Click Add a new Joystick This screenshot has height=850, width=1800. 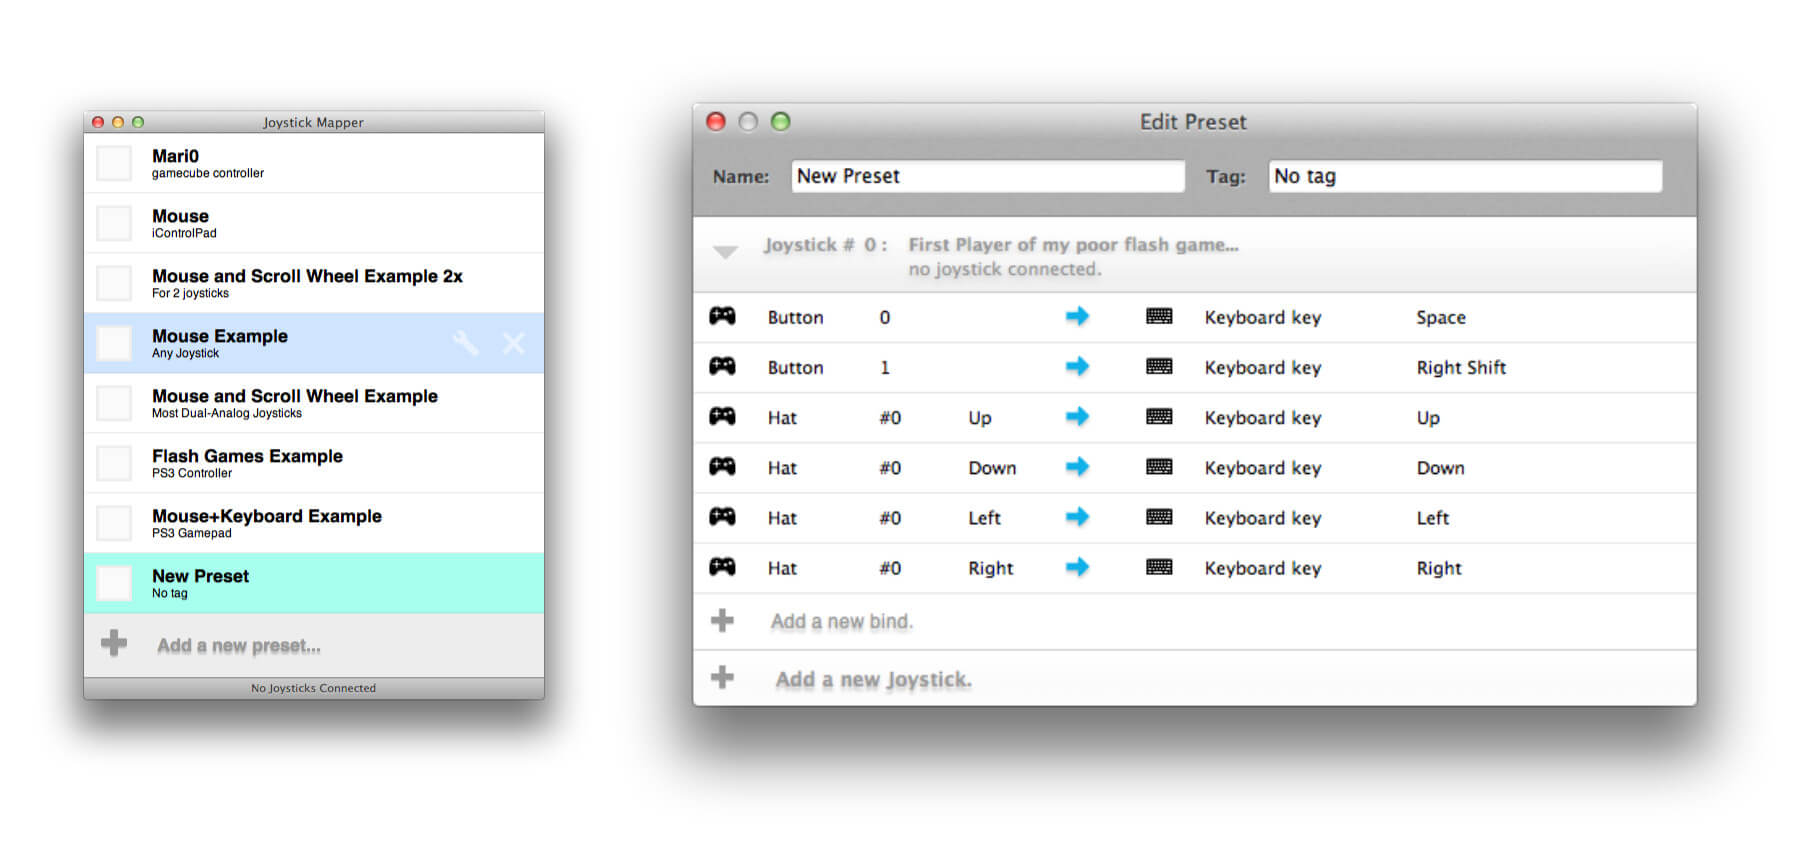[873, 680]
